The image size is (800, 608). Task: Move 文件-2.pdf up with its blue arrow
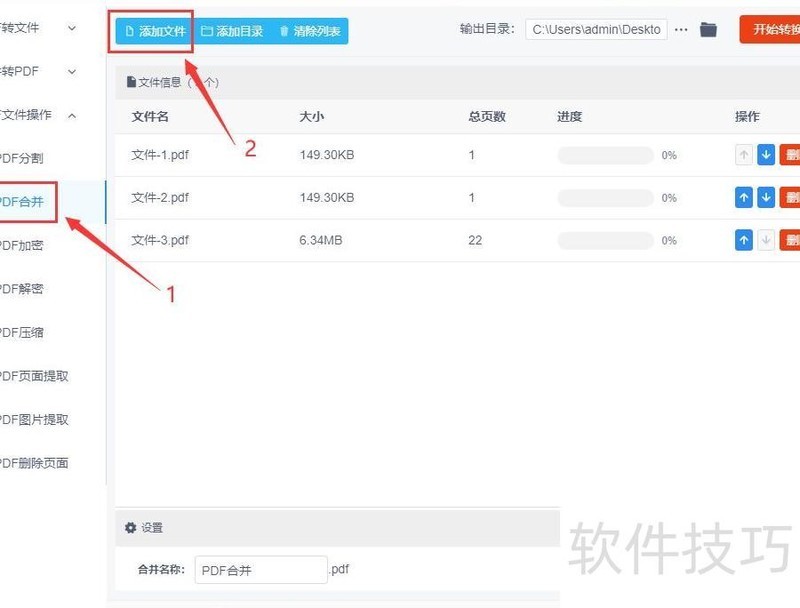pyautogui.click(x=743, y=197)
